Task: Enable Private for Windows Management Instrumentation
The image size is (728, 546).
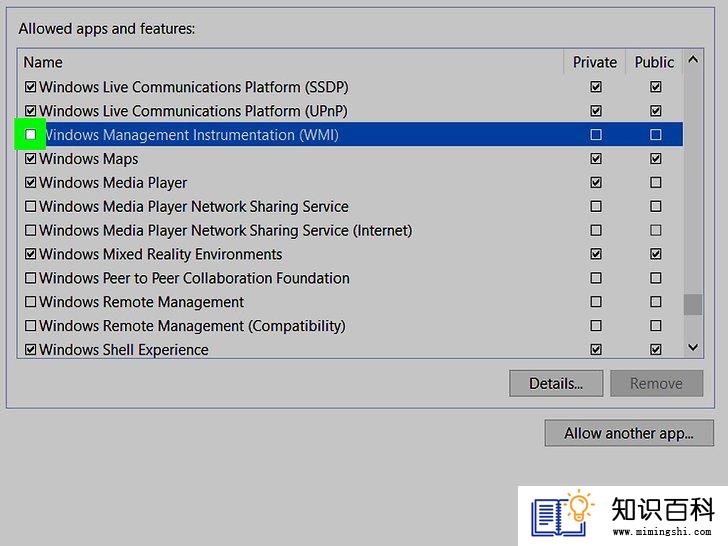Action: coord(596,135)
